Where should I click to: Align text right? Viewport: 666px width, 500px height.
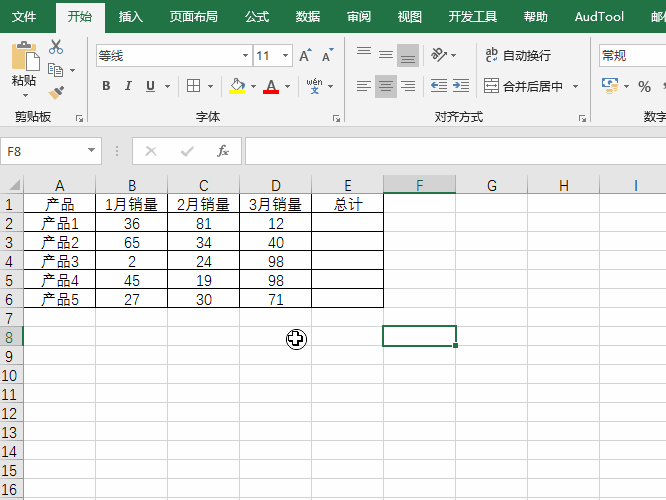(x=408, y=86)
